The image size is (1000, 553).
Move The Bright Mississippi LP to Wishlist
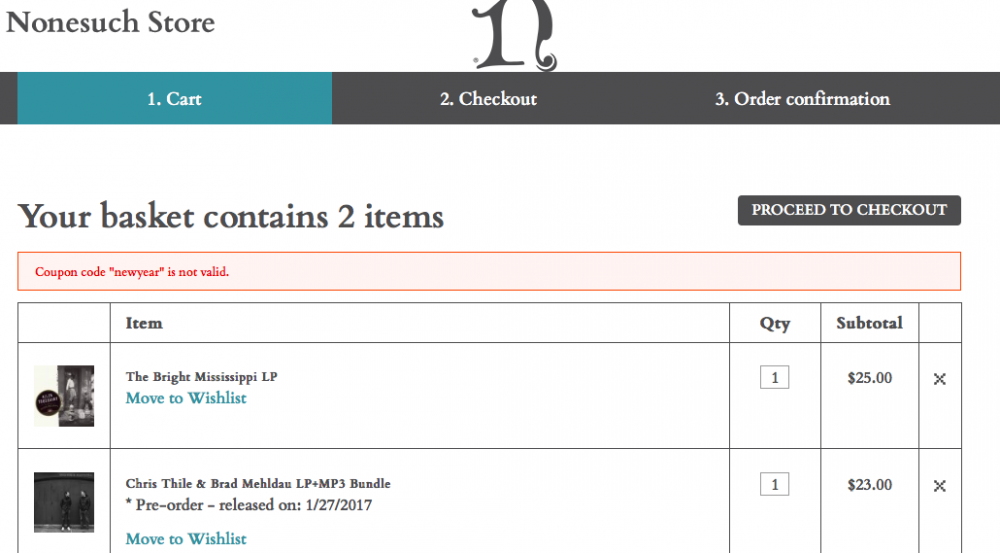pyautogui.click(x=186, y=398)
